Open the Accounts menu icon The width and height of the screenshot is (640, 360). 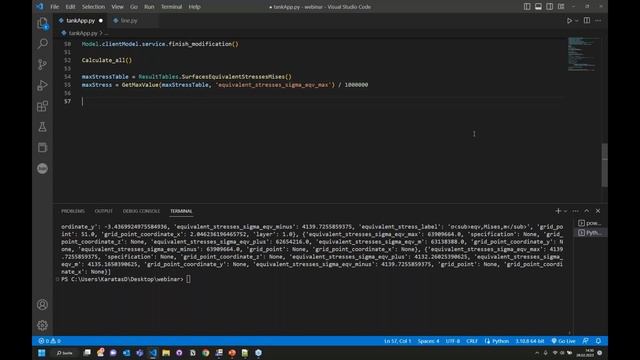point(42,304)
